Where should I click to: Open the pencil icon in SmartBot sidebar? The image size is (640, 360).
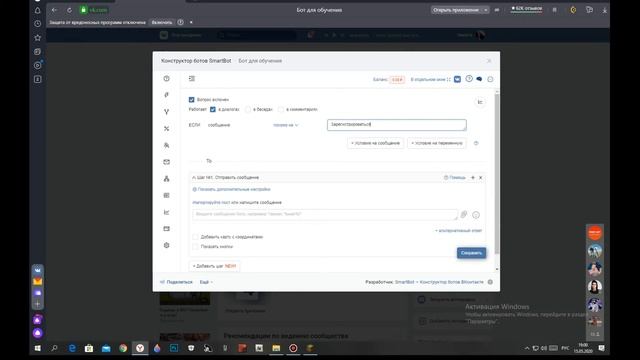tap(167, 95)
